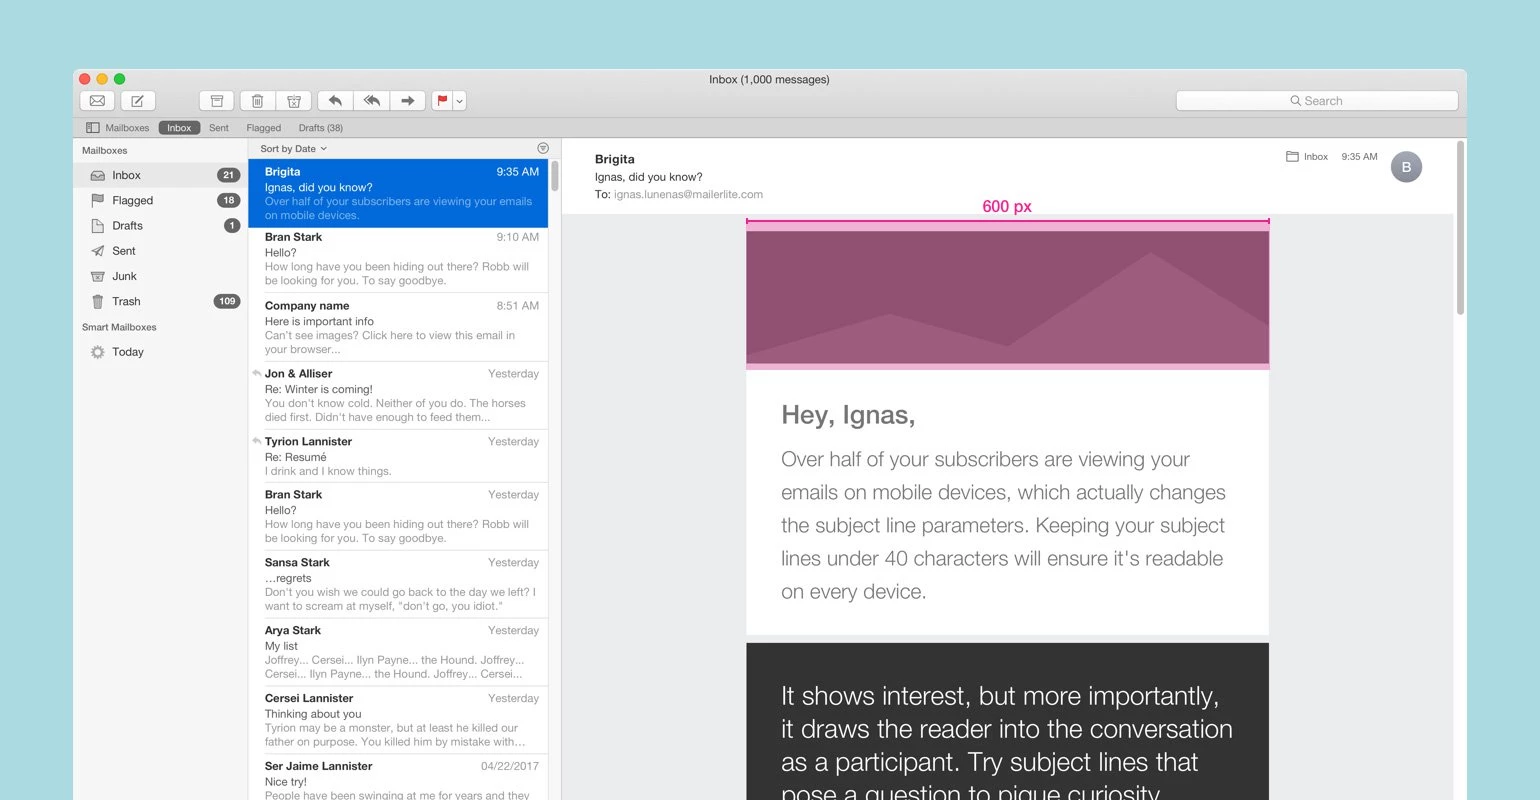Open the flag color dropdown arrow
This screenshot has height=800, width=1540.
tap(459, 101)
